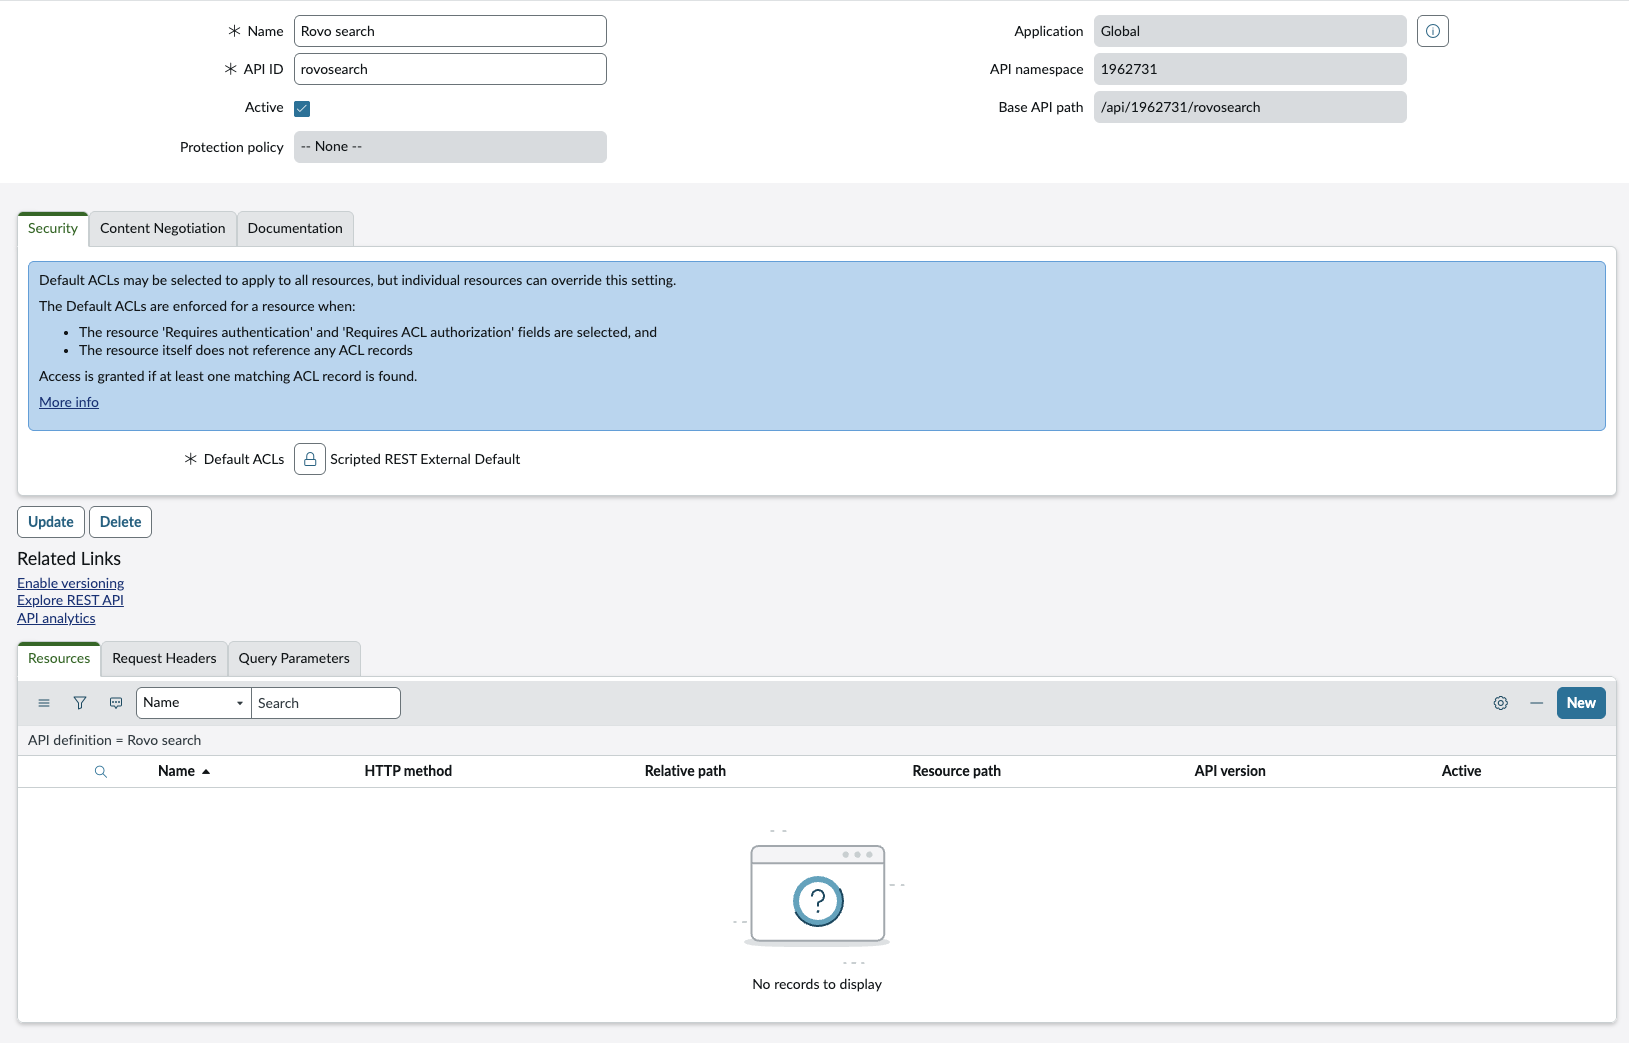Sort by the API version column
The height and width of the screenshot is (1043, 1629).
[x=1230, y=771]
